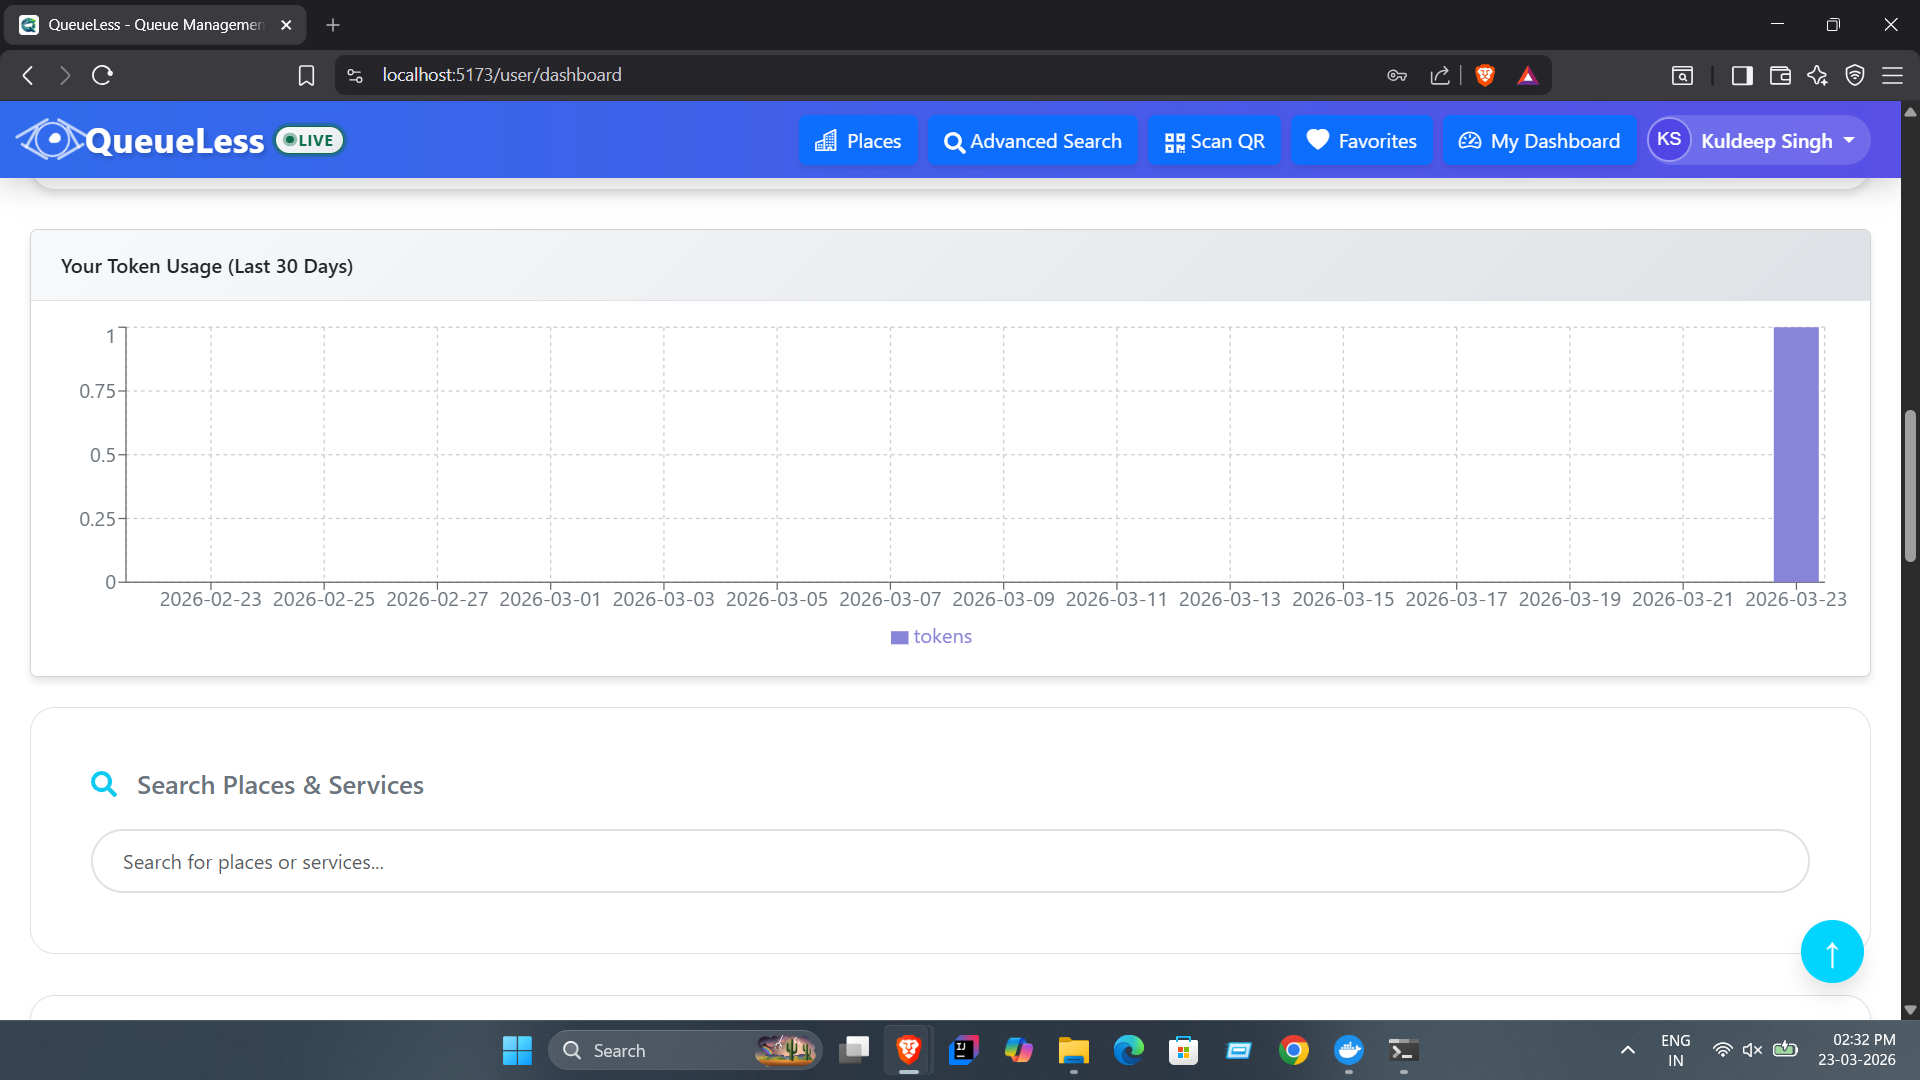Open Task View on the taskbar
This screenshot has width=1920, height=1080.
tap(854, 1050)
